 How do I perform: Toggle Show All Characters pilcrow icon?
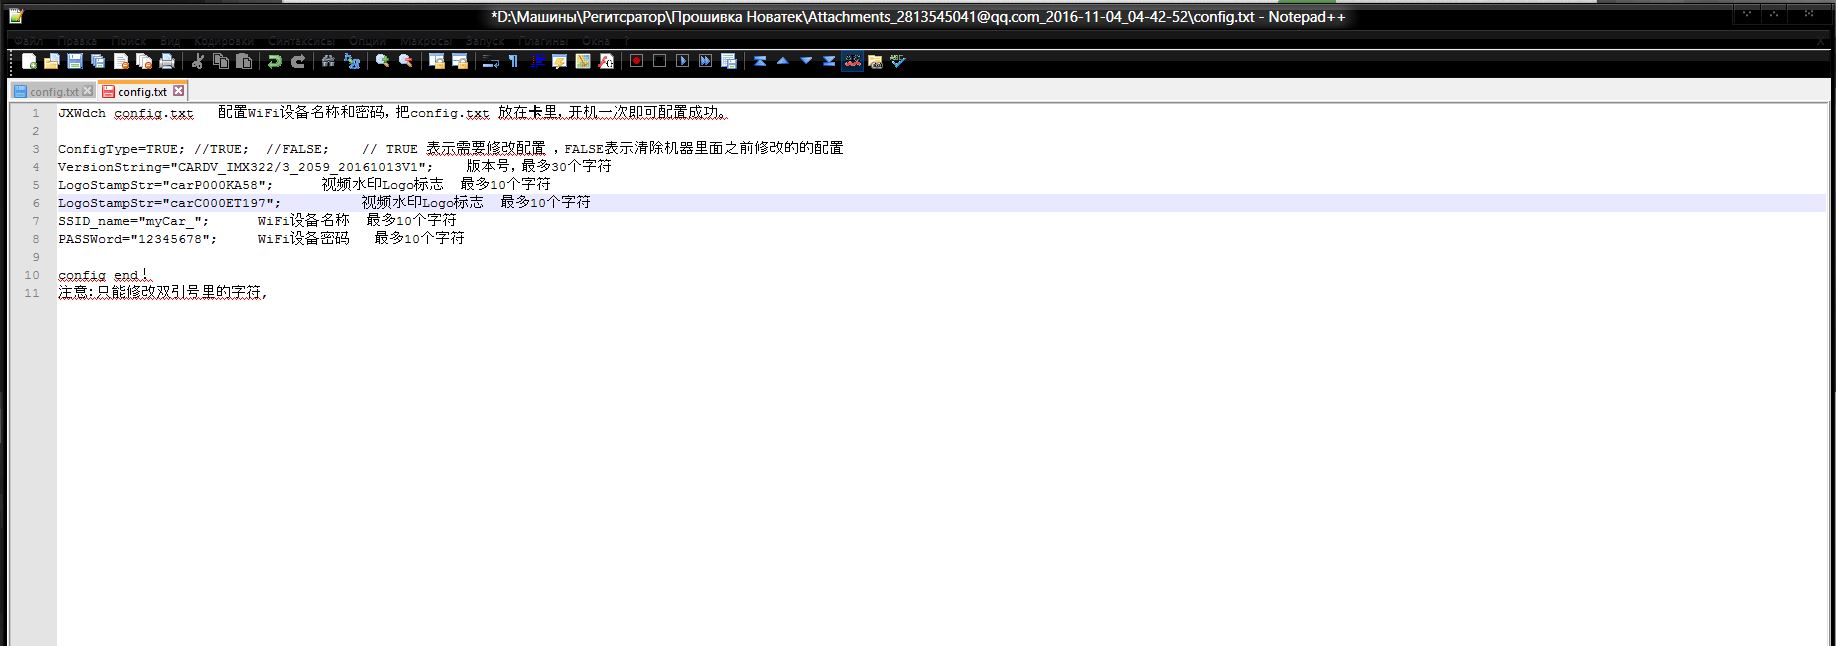click(x=513, y=61)
